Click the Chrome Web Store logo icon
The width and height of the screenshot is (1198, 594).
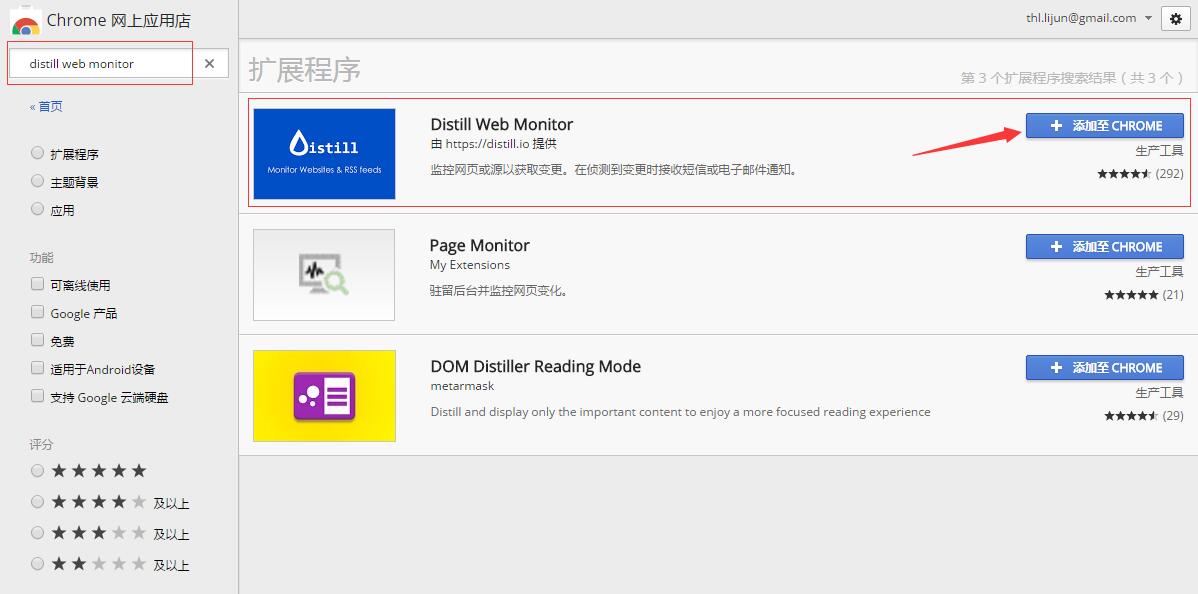(26, 22)
